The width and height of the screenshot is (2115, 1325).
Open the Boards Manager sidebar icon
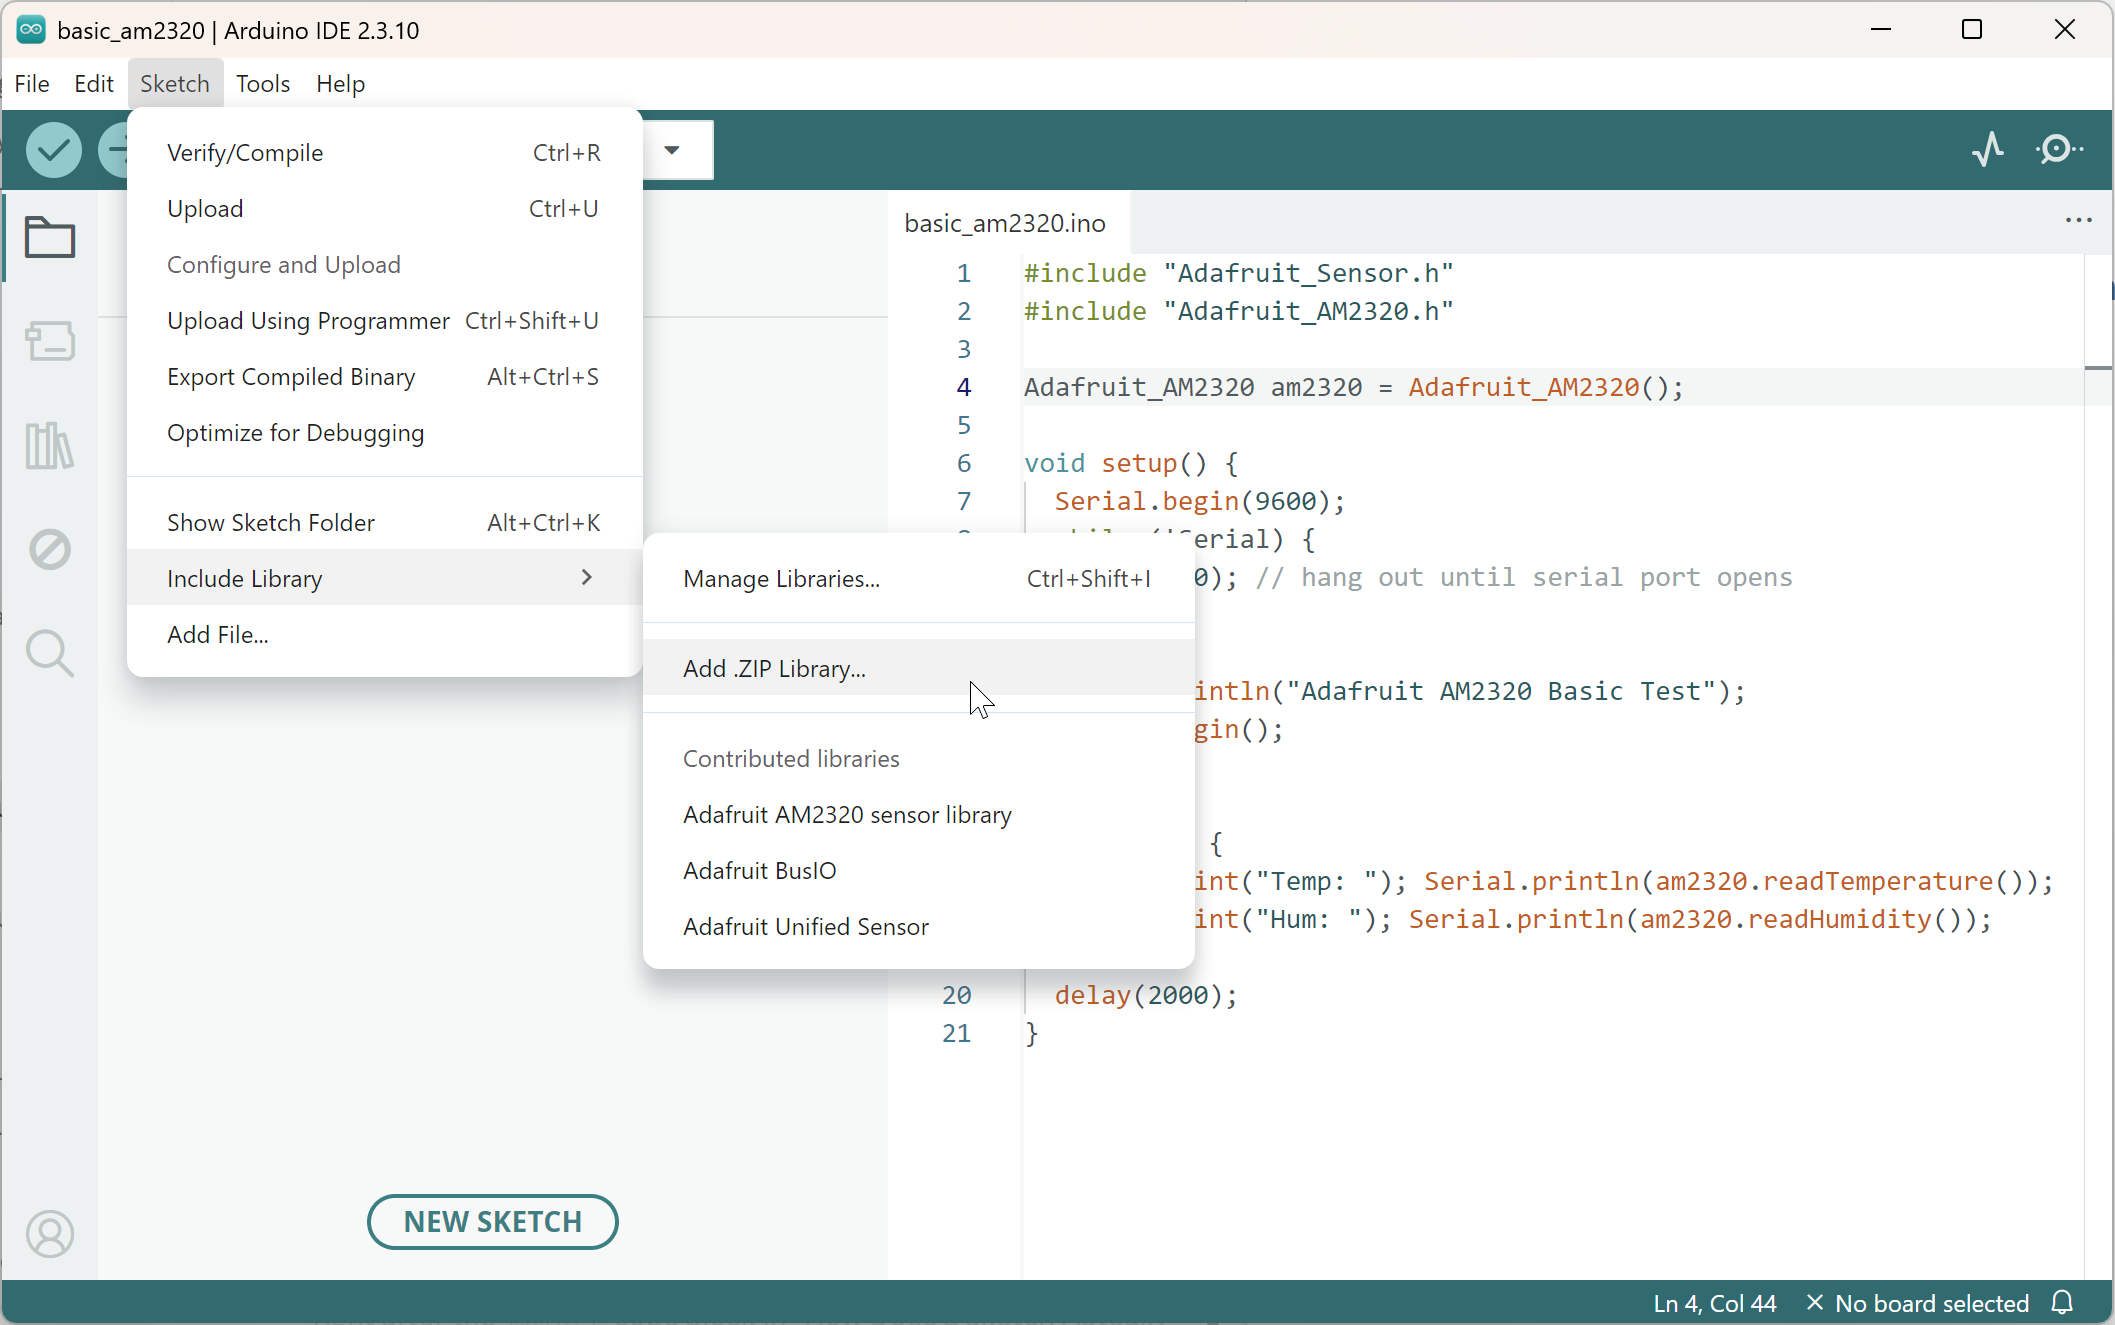pos(49,341)
